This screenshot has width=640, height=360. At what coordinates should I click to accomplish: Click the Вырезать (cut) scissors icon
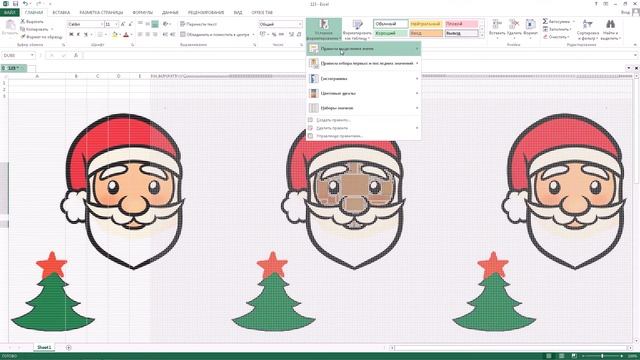(23, 21)
